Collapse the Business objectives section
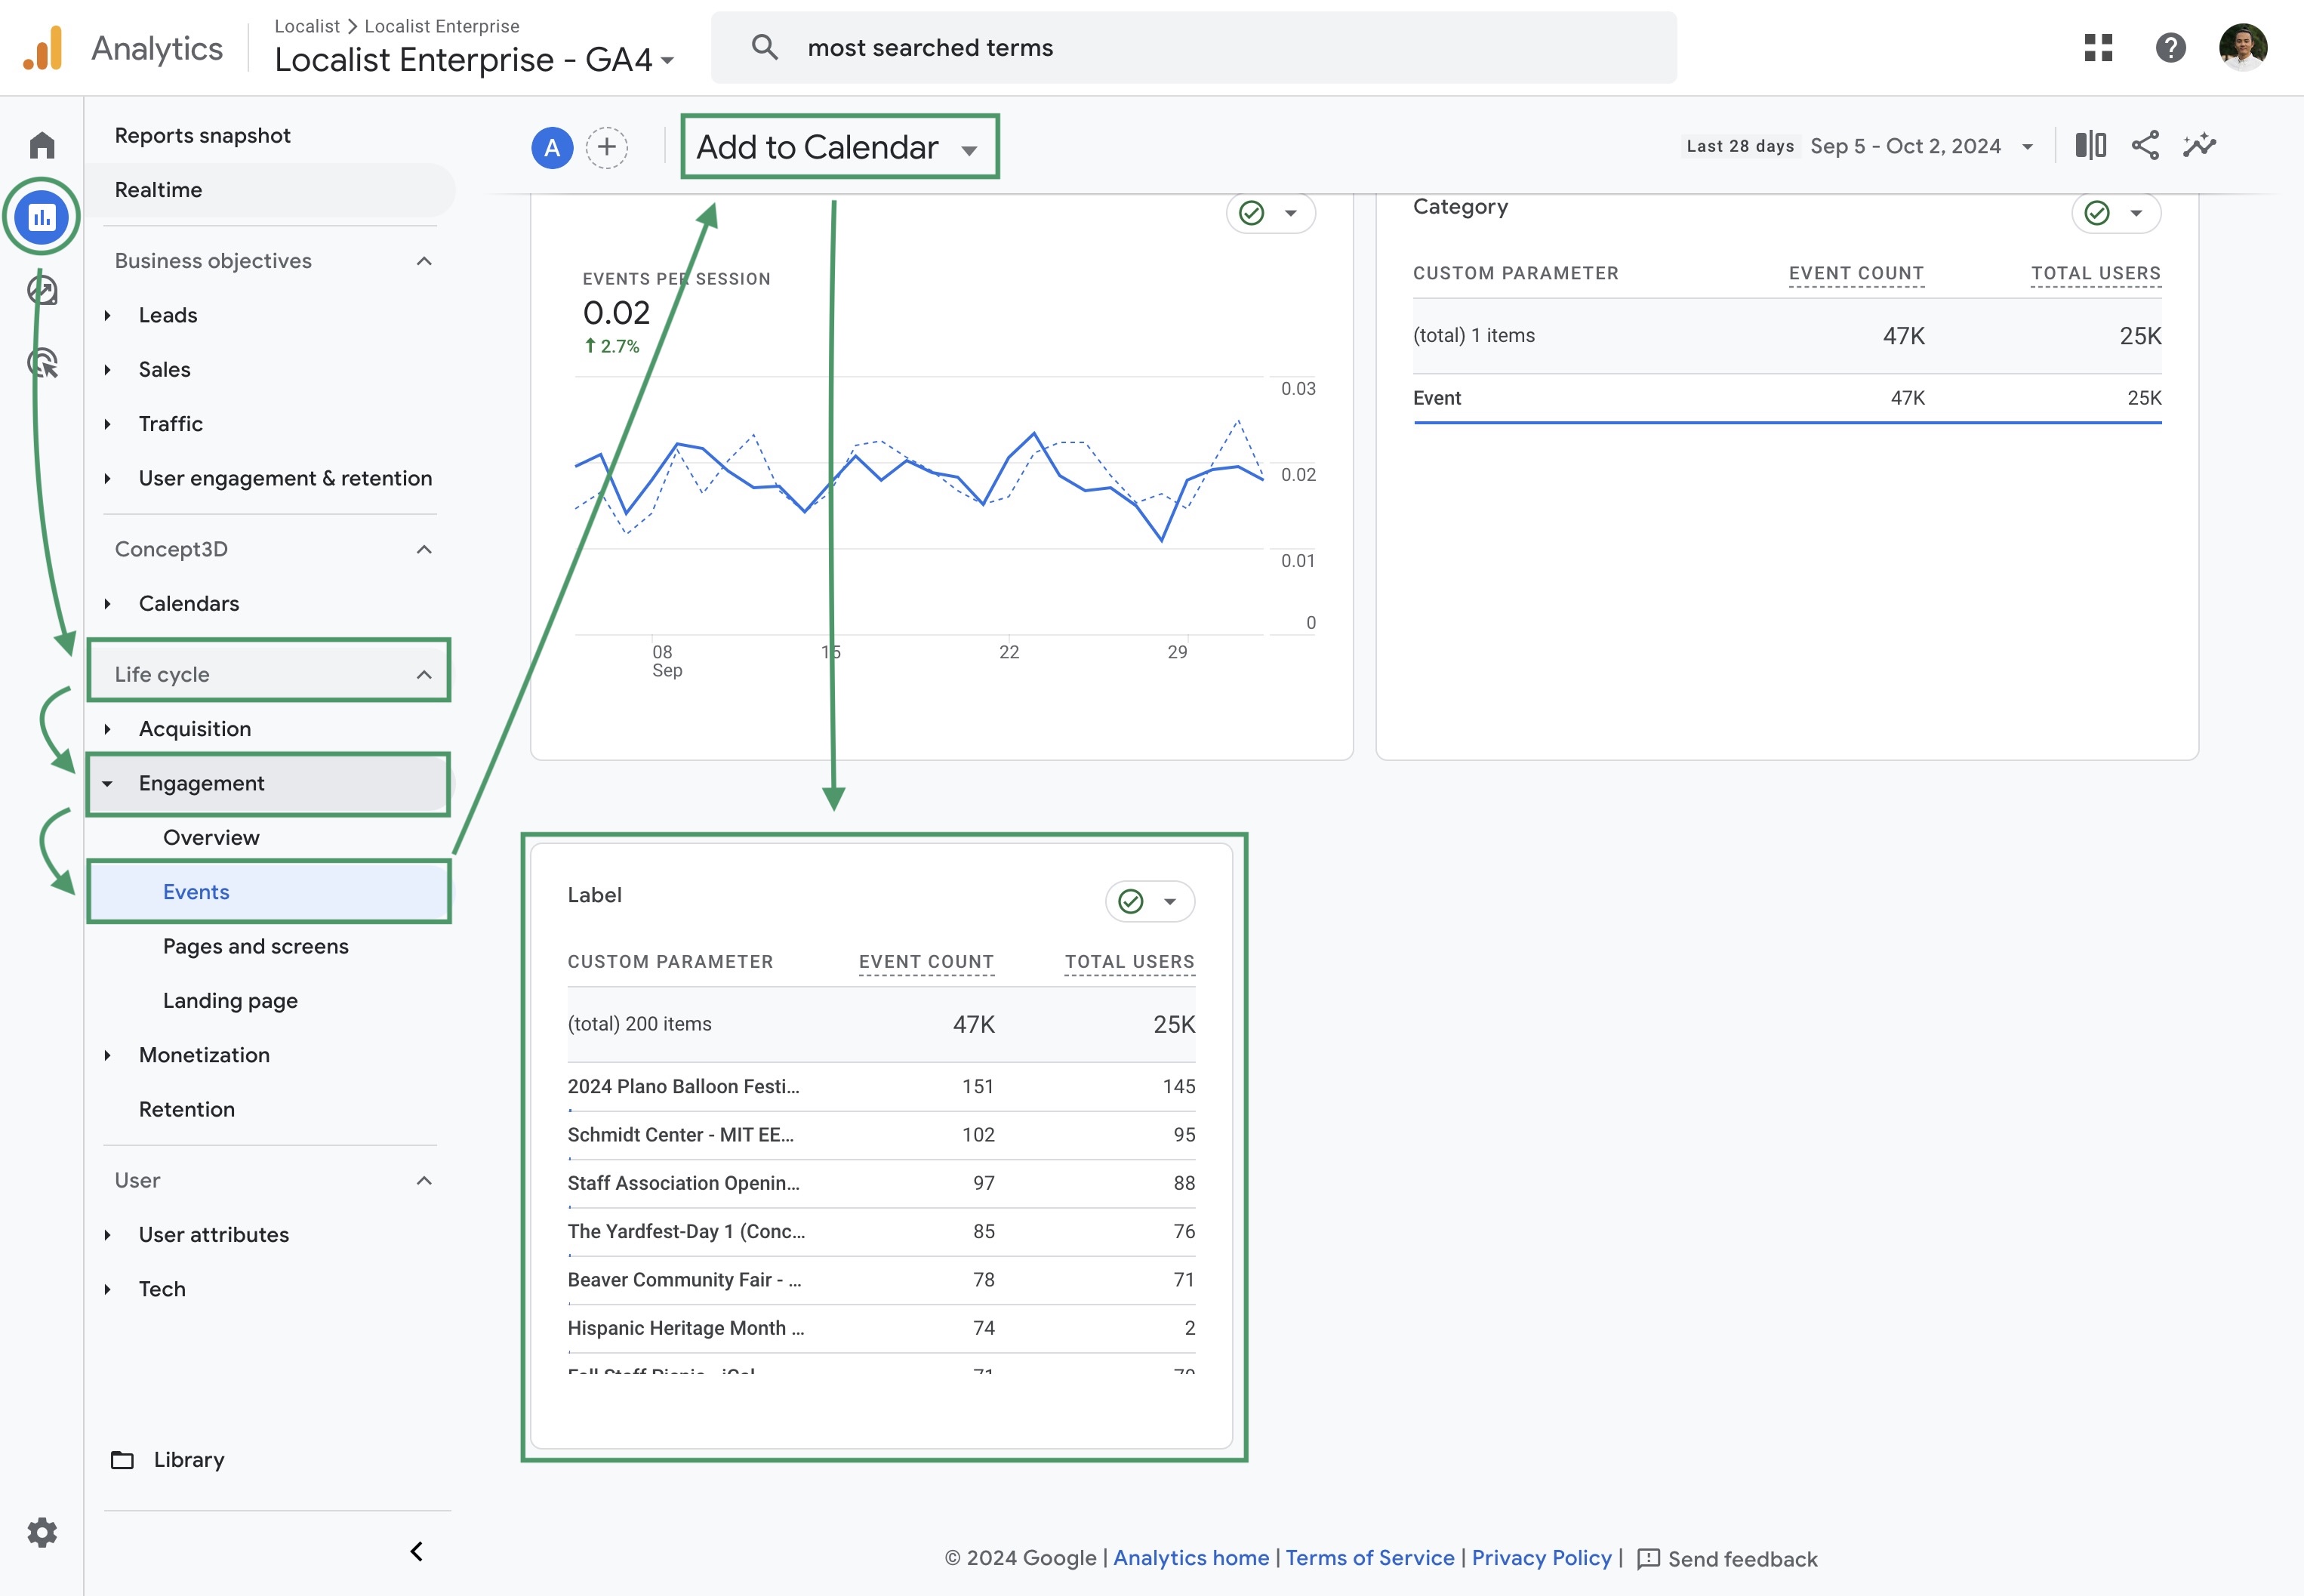 click(424, 261)
